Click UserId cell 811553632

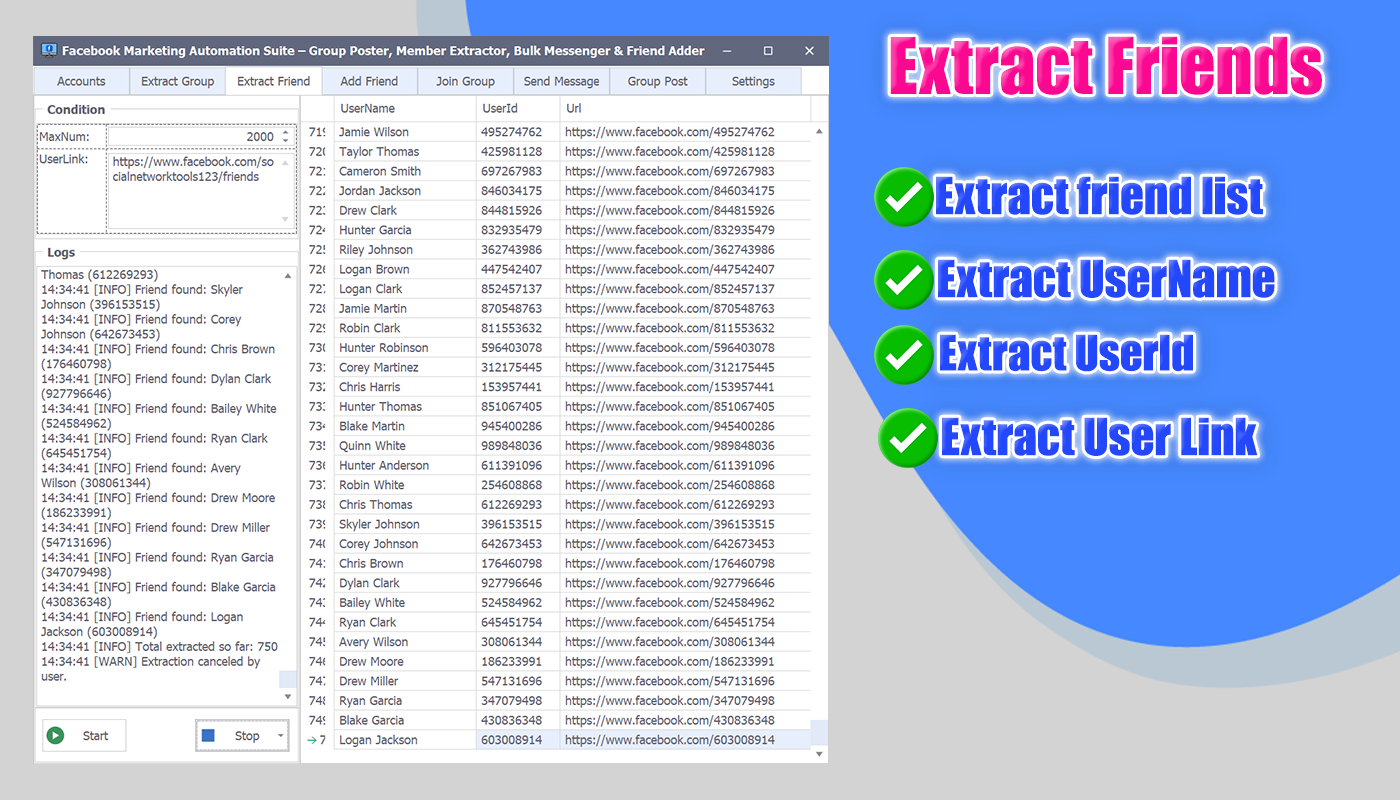518,328
